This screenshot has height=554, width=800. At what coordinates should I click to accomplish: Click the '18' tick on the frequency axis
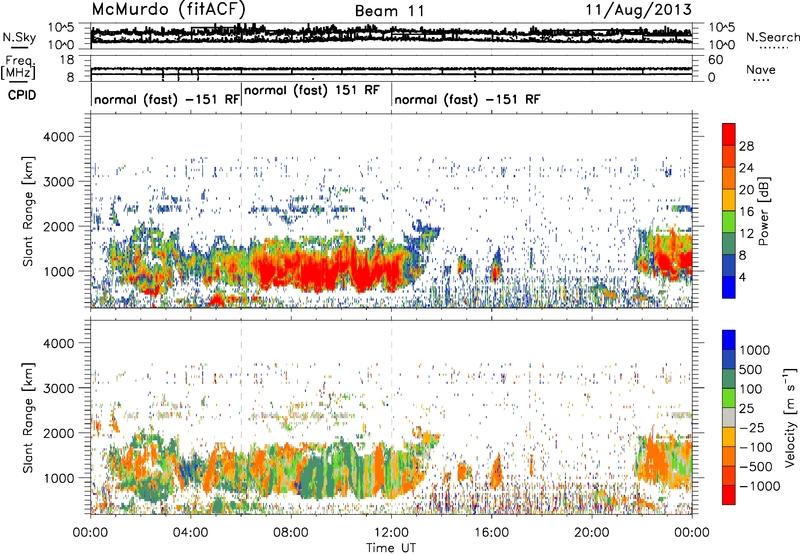[x=66, y=60]
